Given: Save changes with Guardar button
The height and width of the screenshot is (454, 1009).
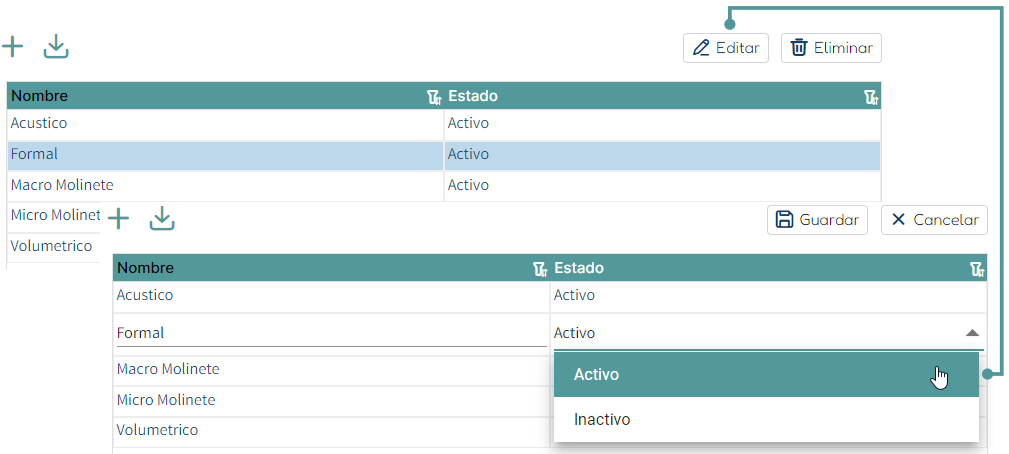Looking at the screenshot, I should tap(817, 220).
